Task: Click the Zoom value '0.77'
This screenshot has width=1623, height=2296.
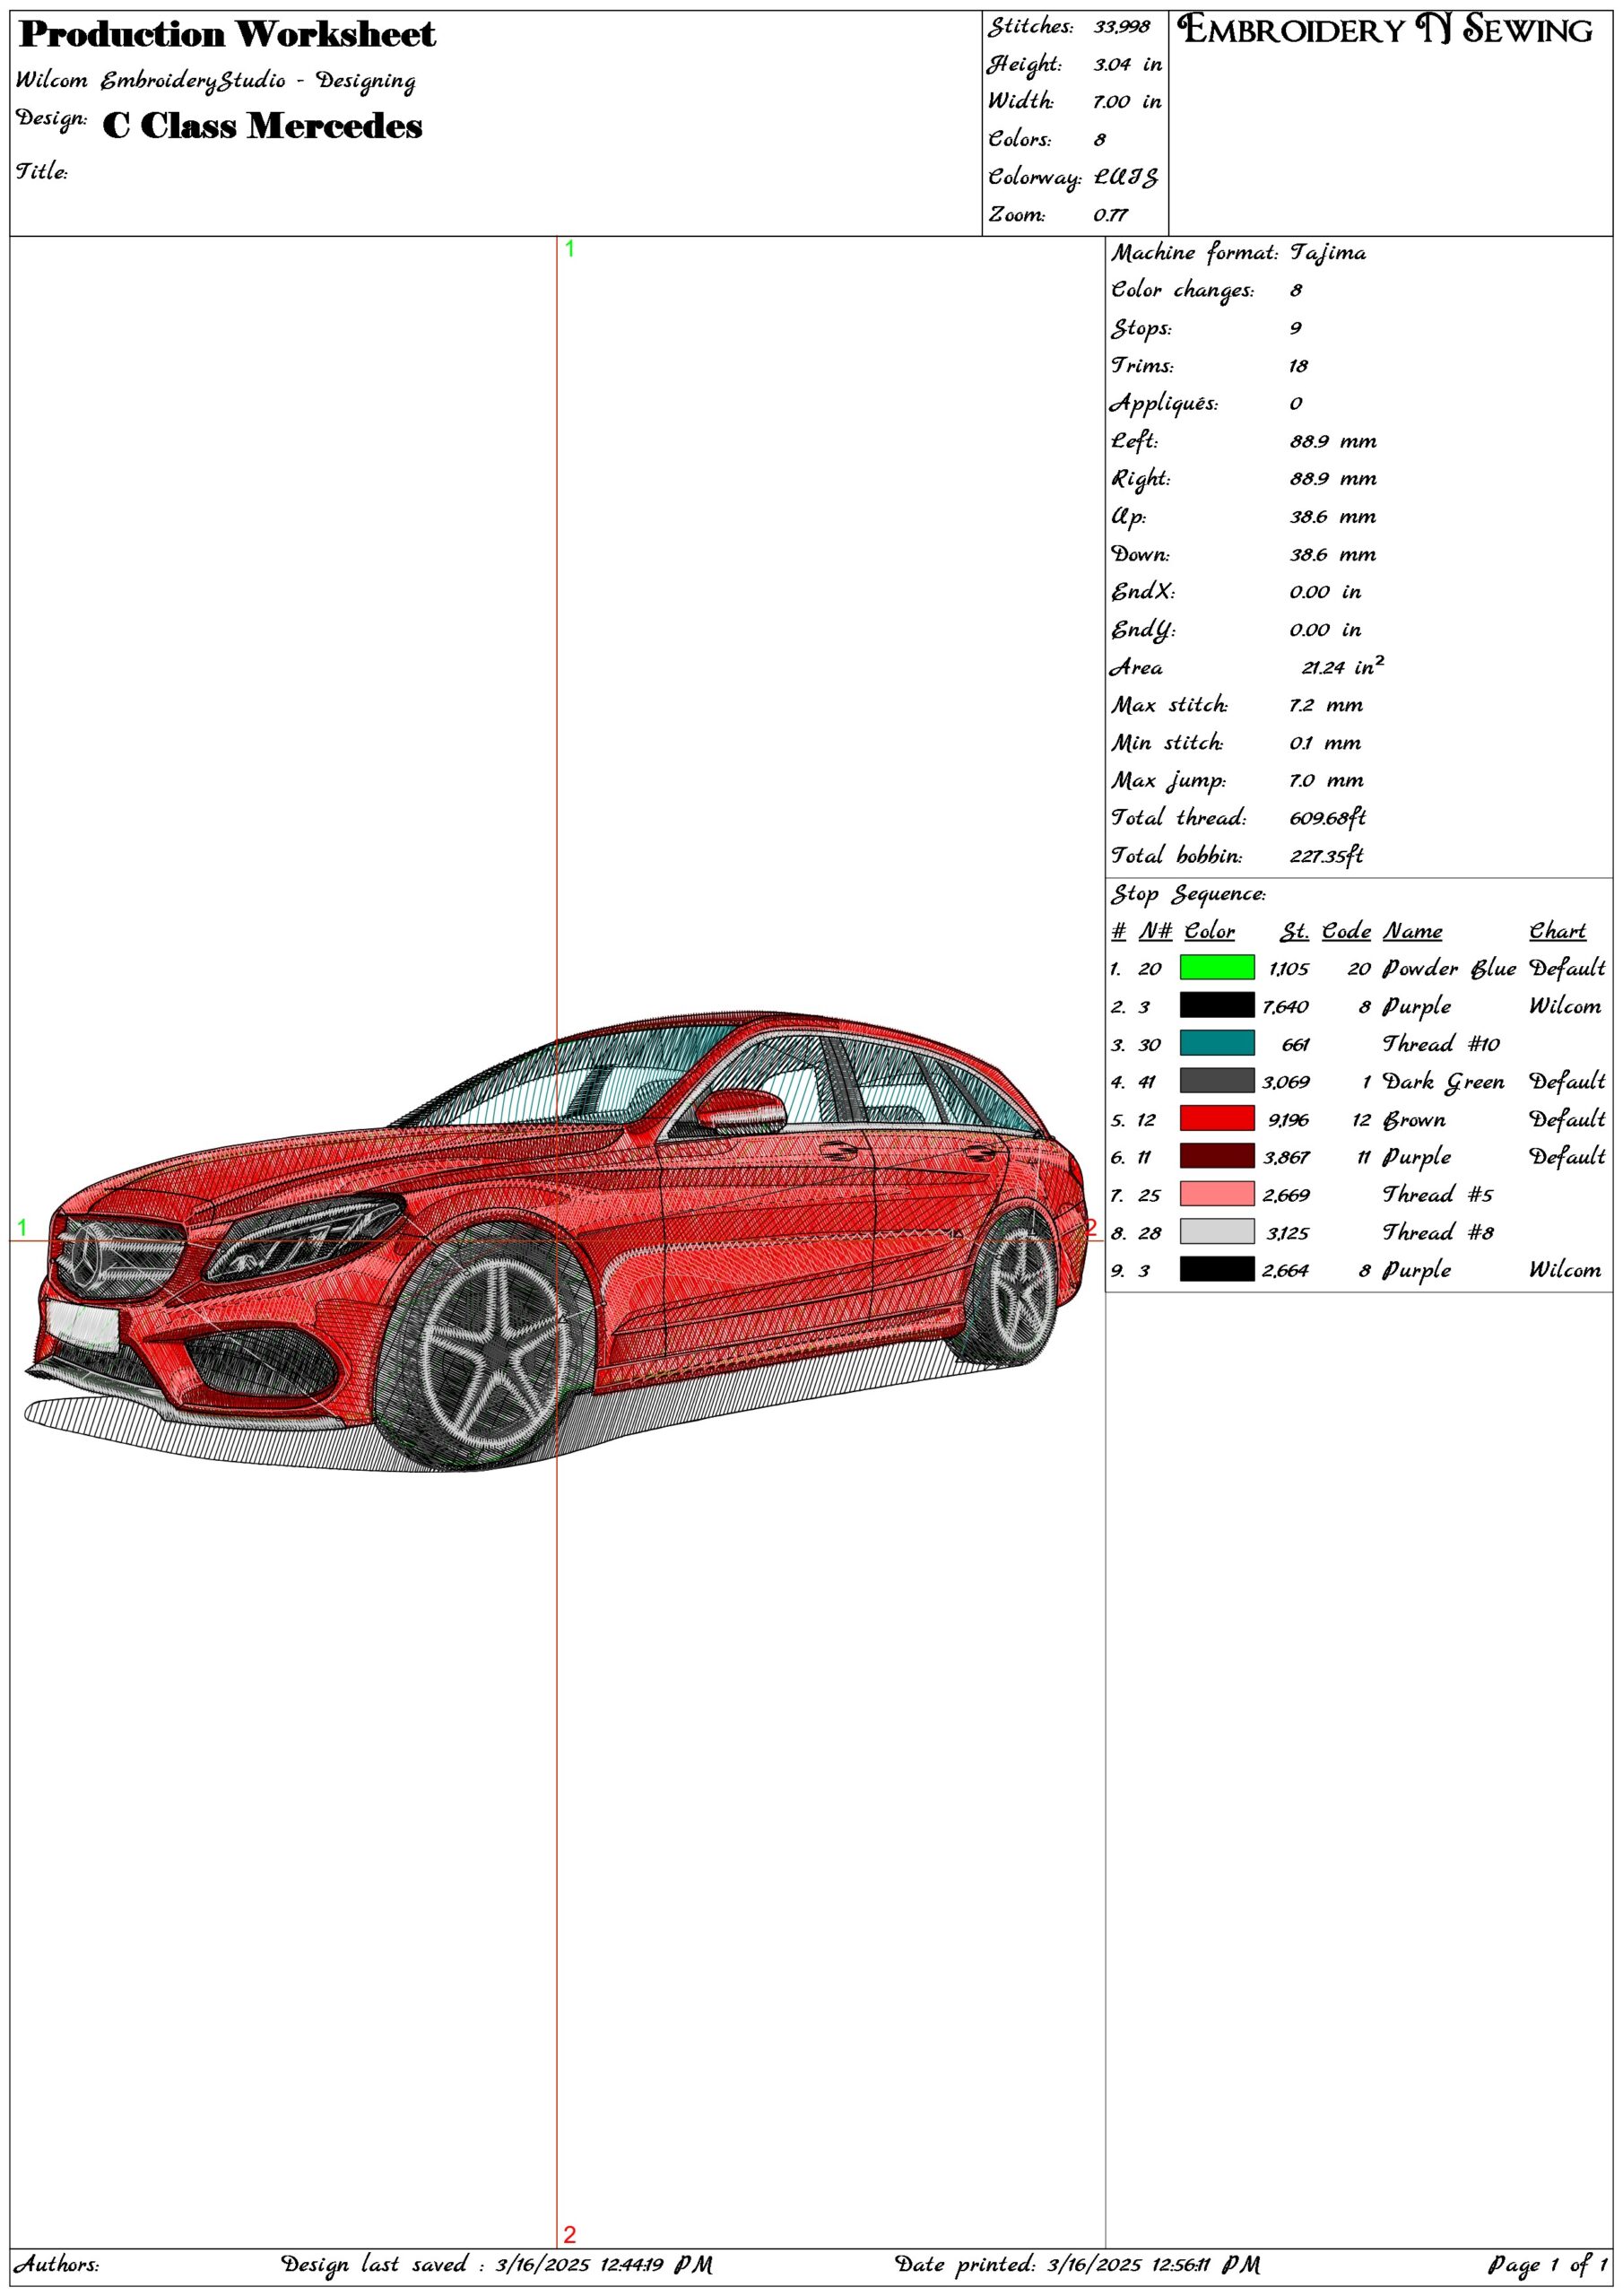Action: [x=1110, y=215]
